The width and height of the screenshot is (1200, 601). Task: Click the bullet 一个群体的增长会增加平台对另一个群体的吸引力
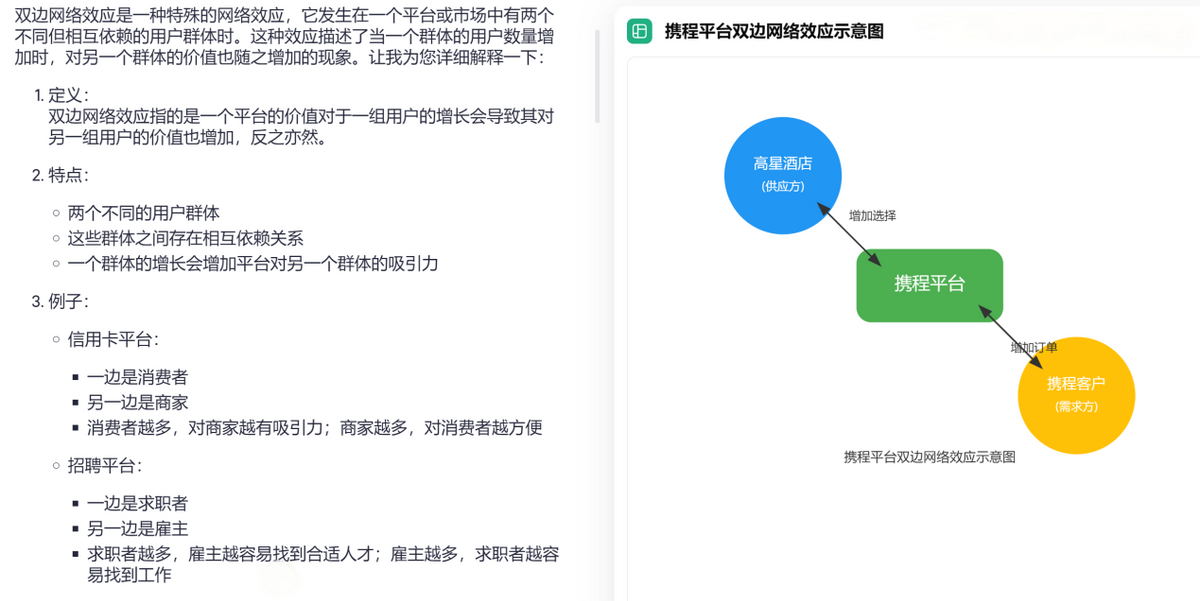click(253, 264)
